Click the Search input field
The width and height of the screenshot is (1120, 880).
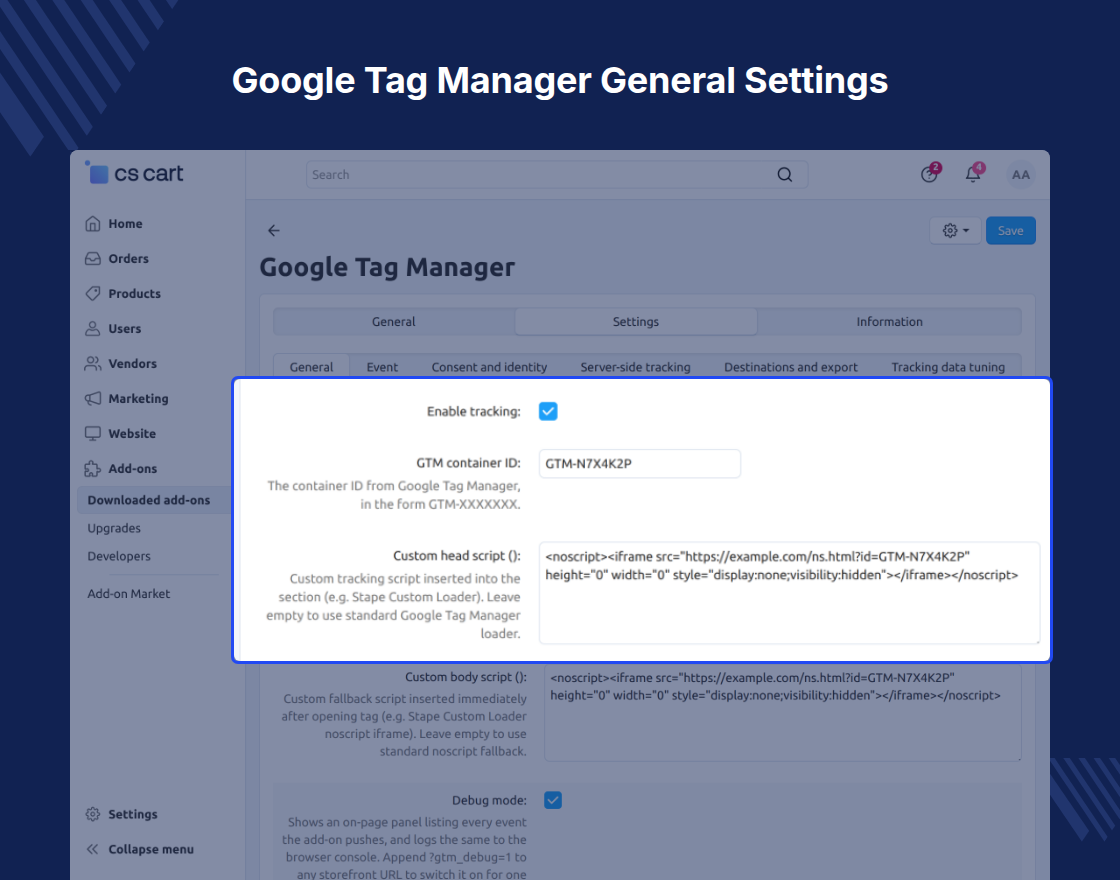tap(557, 174)
